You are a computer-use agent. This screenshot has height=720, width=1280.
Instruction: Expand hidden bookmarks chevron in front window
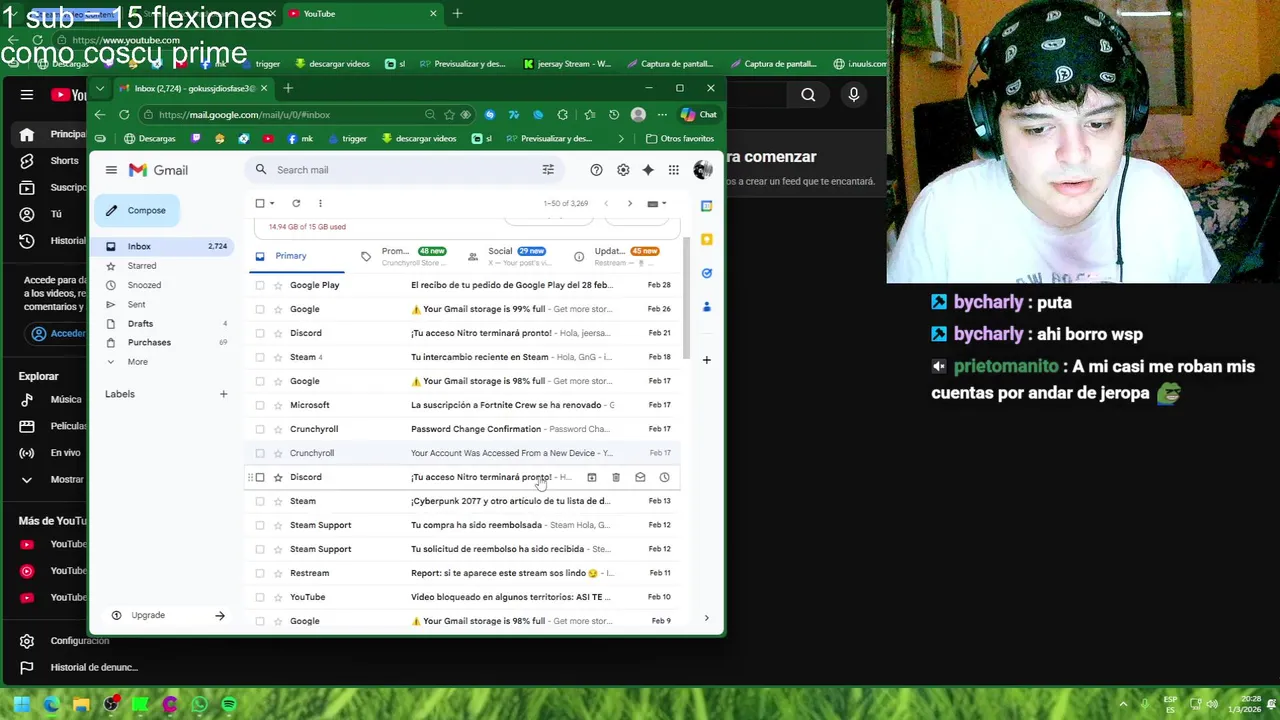click(x=621, y=139)
